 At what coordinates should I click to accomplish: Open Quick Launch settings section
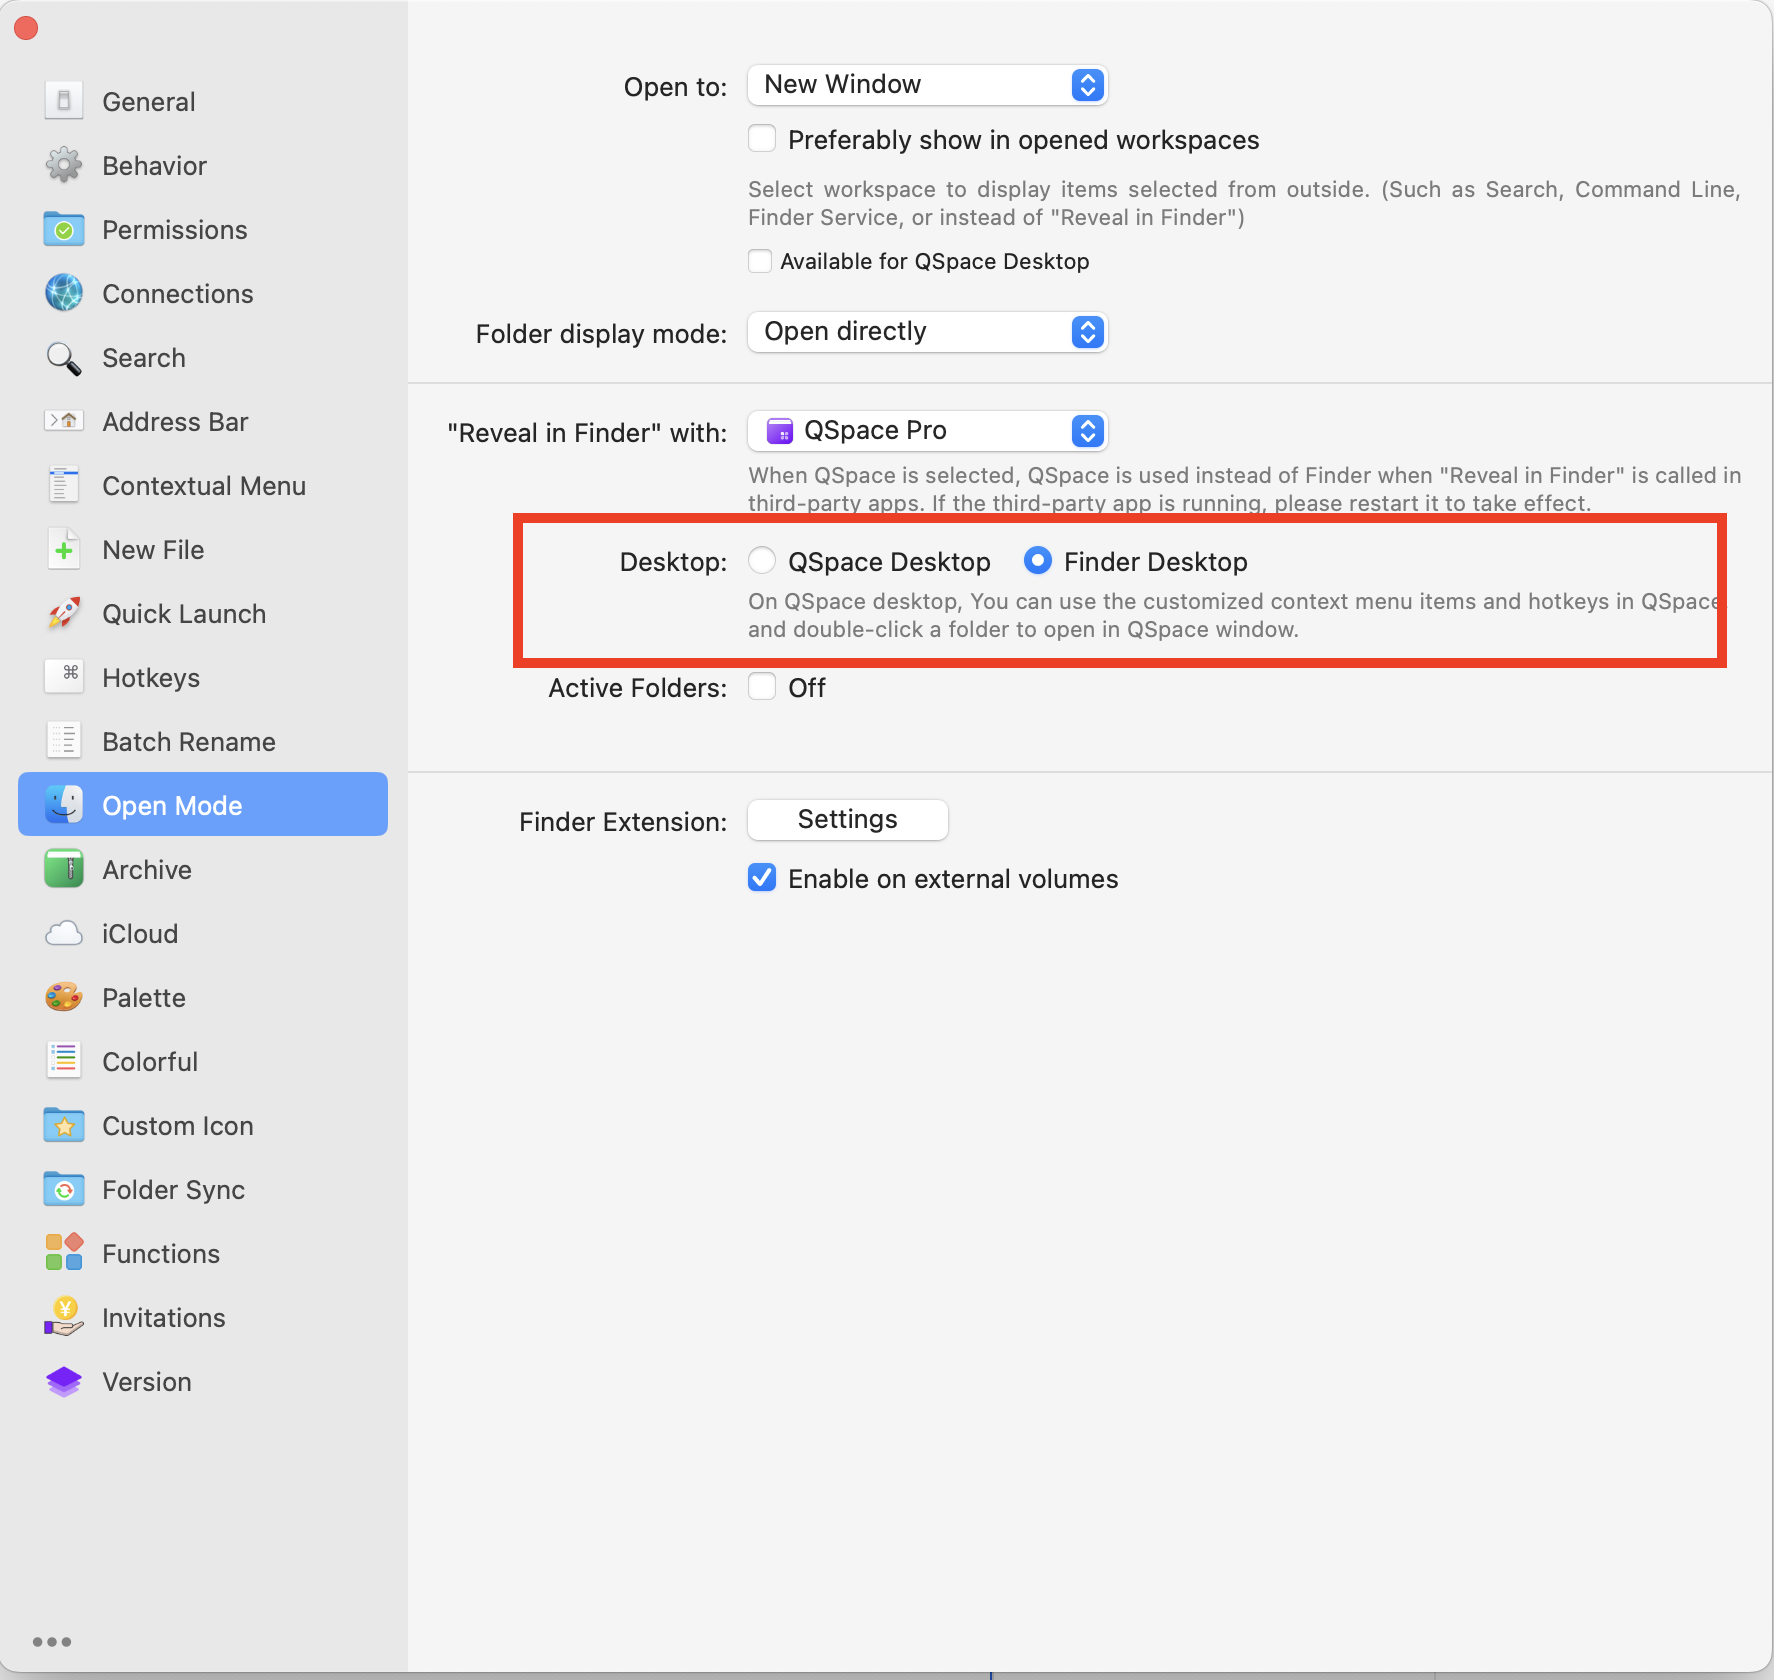tap(203, 613)
